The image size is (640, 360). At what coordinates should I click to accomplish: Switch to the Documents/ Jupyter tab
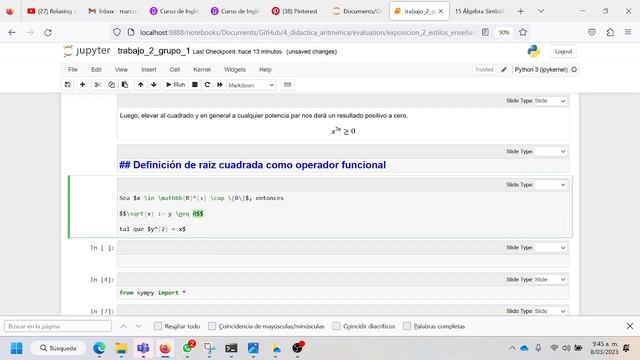[356, 11]
